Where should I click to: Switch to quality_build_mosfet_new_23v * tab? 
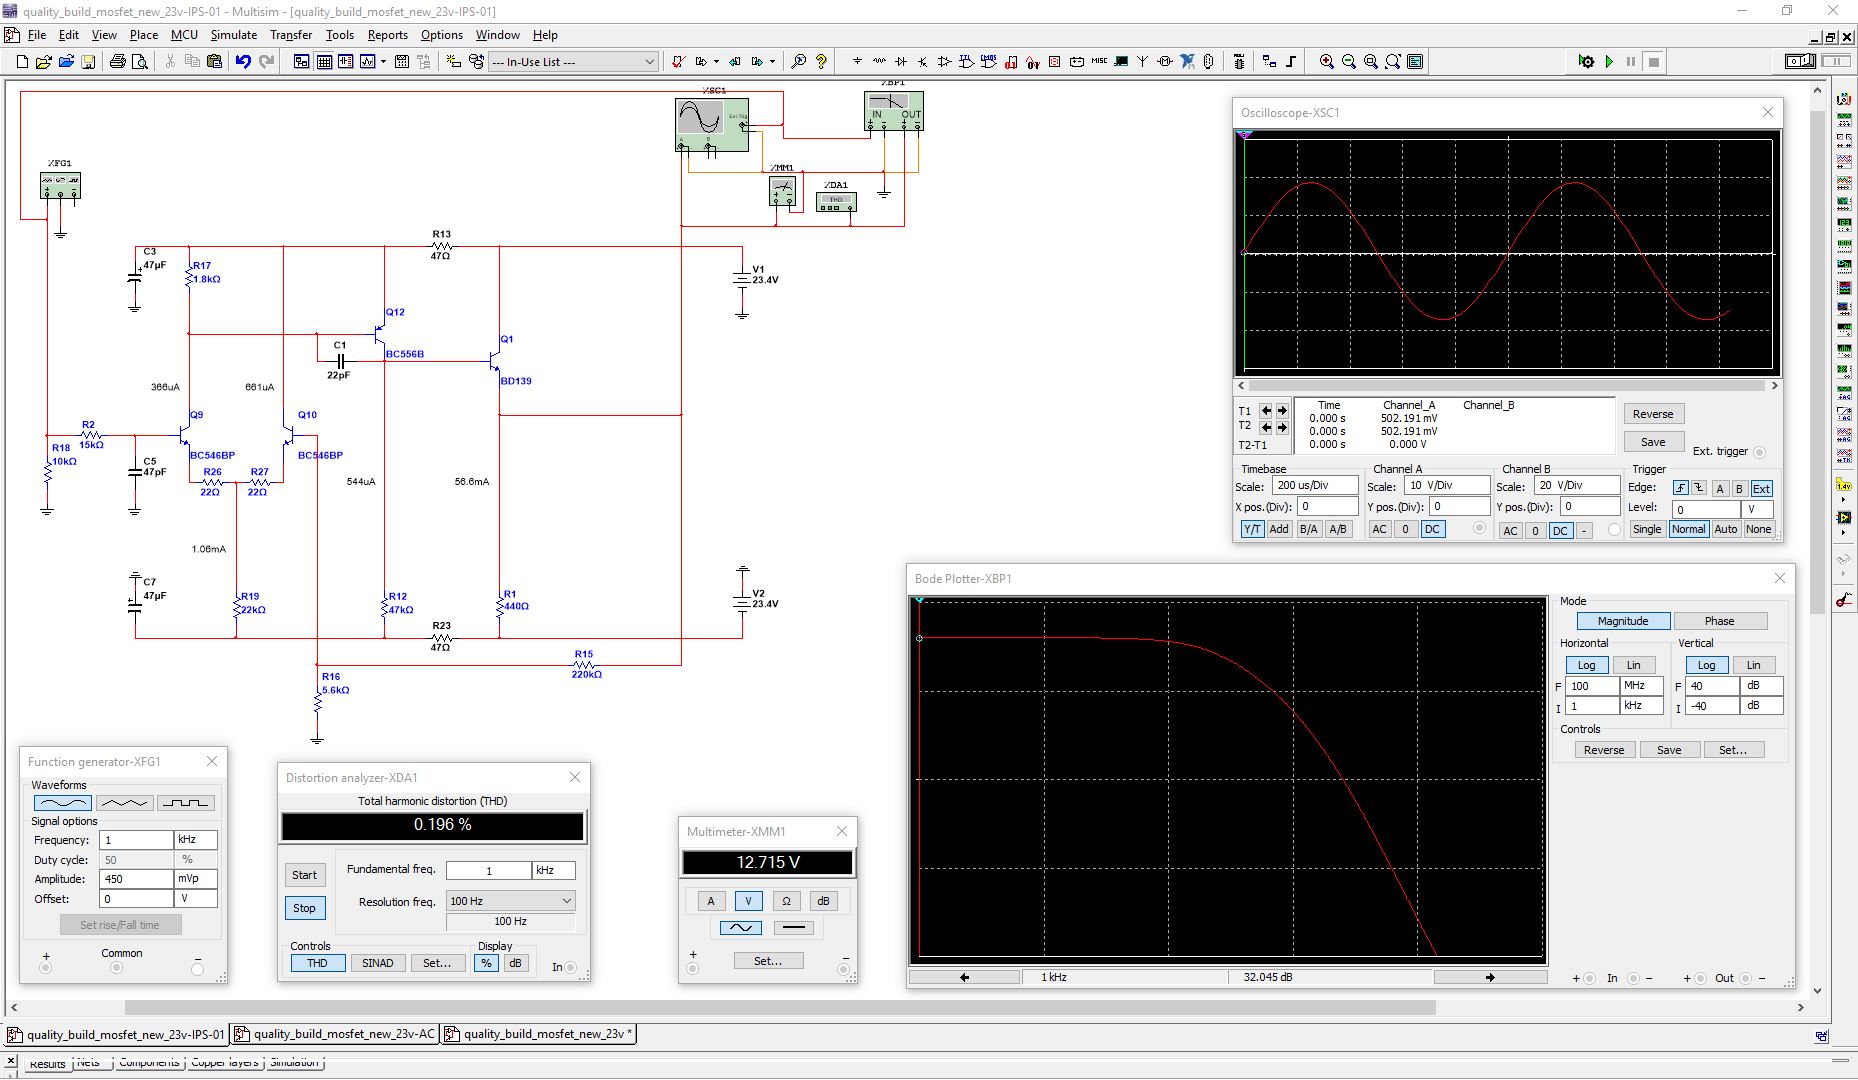coord(539,1034)
